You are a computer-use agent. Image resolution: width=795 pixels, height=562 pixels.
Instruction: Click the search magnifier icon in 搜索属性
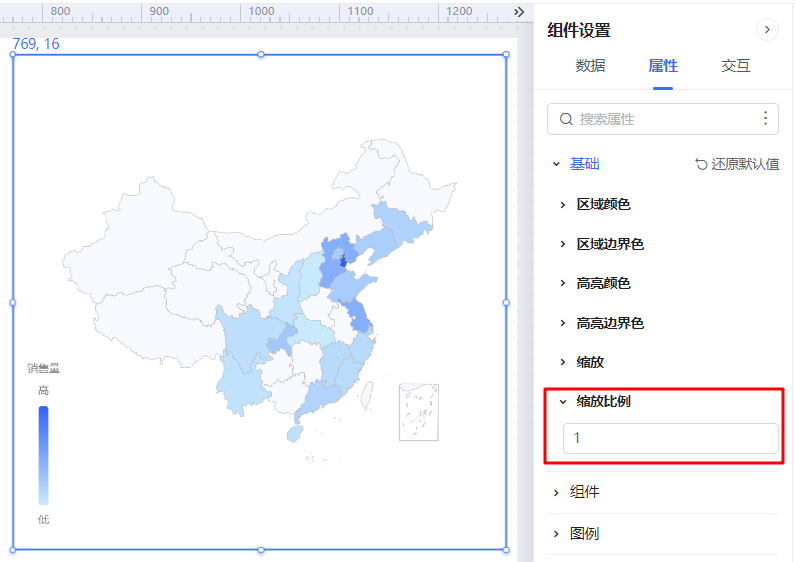point(566,119)
